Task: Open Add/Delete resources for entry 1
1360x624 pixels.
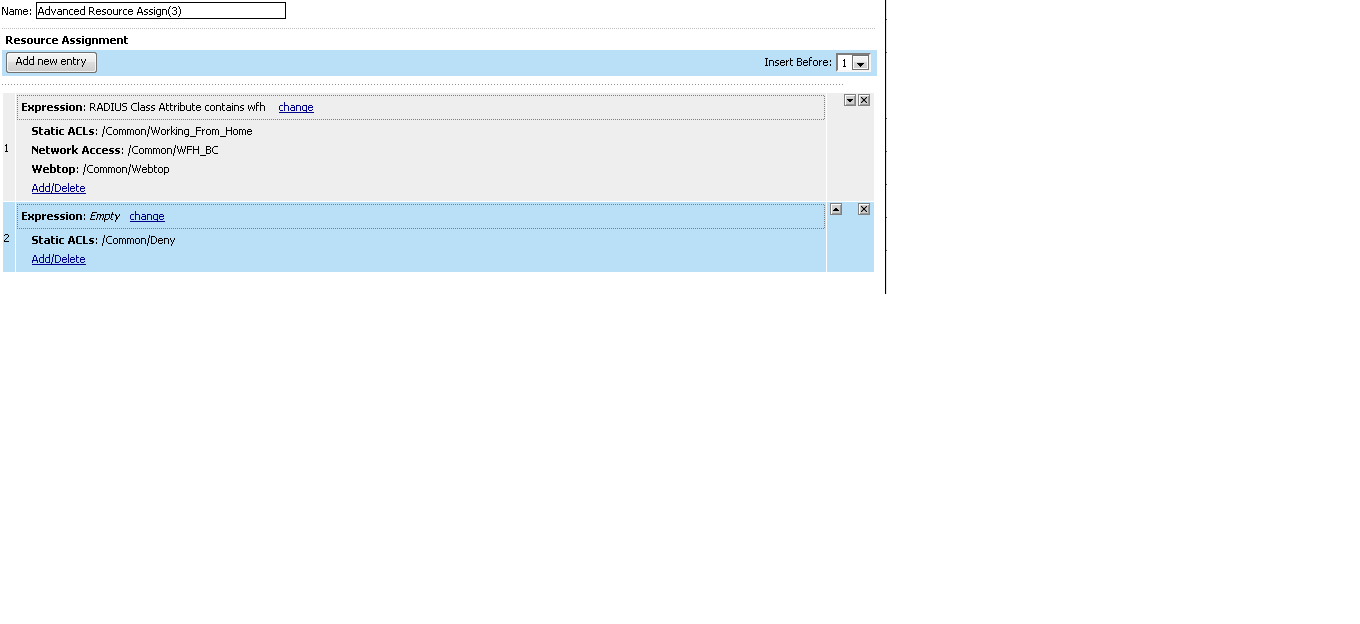Action: click(x=57, y=187)
